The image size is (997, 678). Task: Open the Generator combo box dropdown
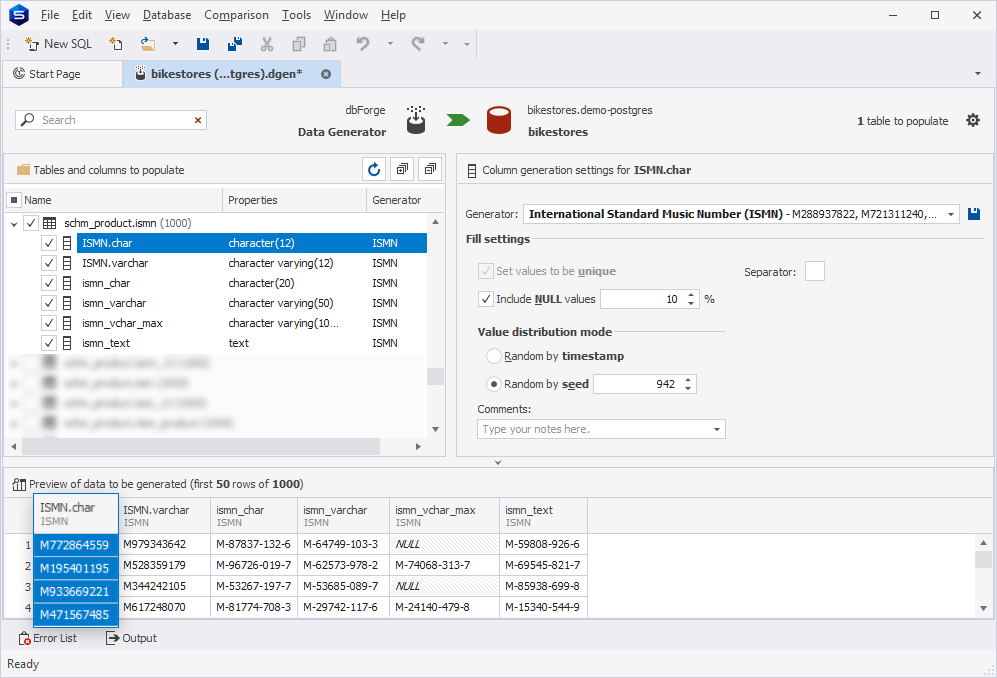(951, 214)
